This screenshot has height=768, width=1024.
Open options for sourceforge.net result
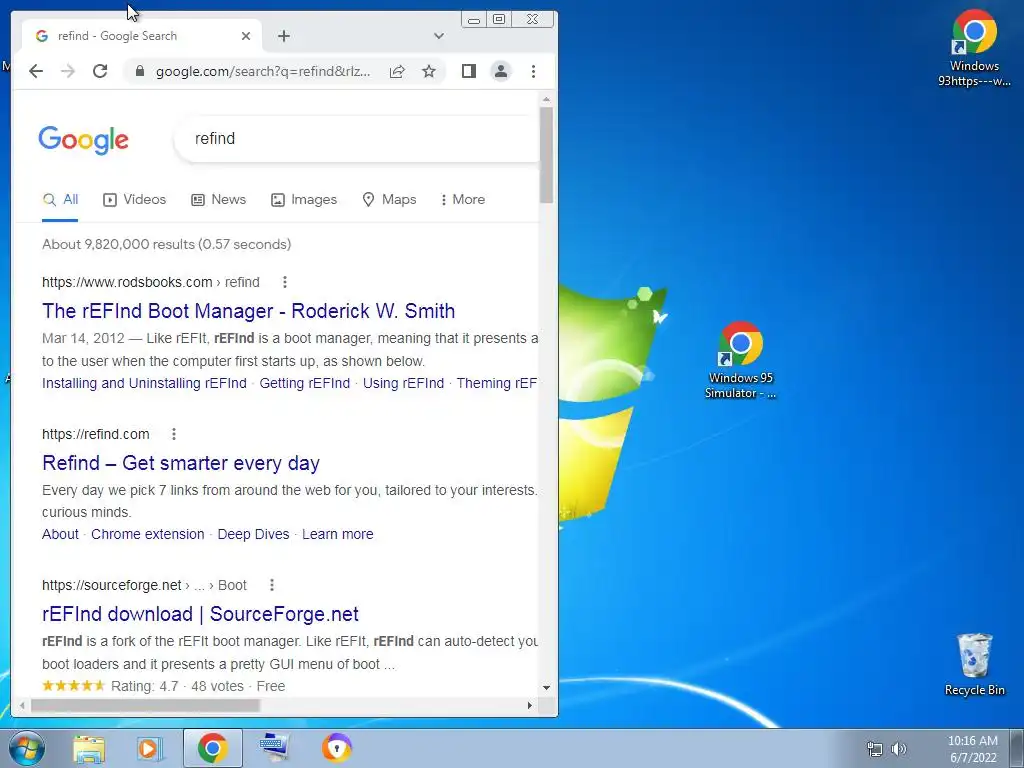272,585
